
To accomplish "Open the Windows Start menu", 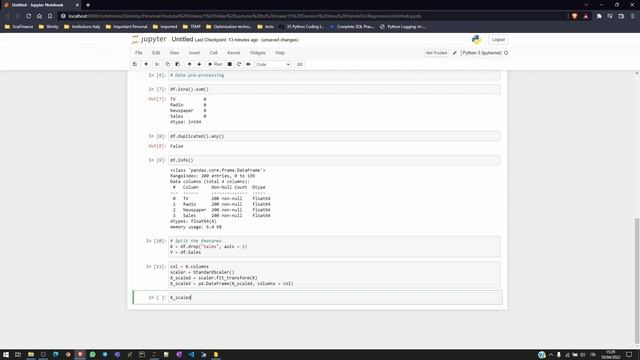I will pyautogui.click(x=6, y=355).
